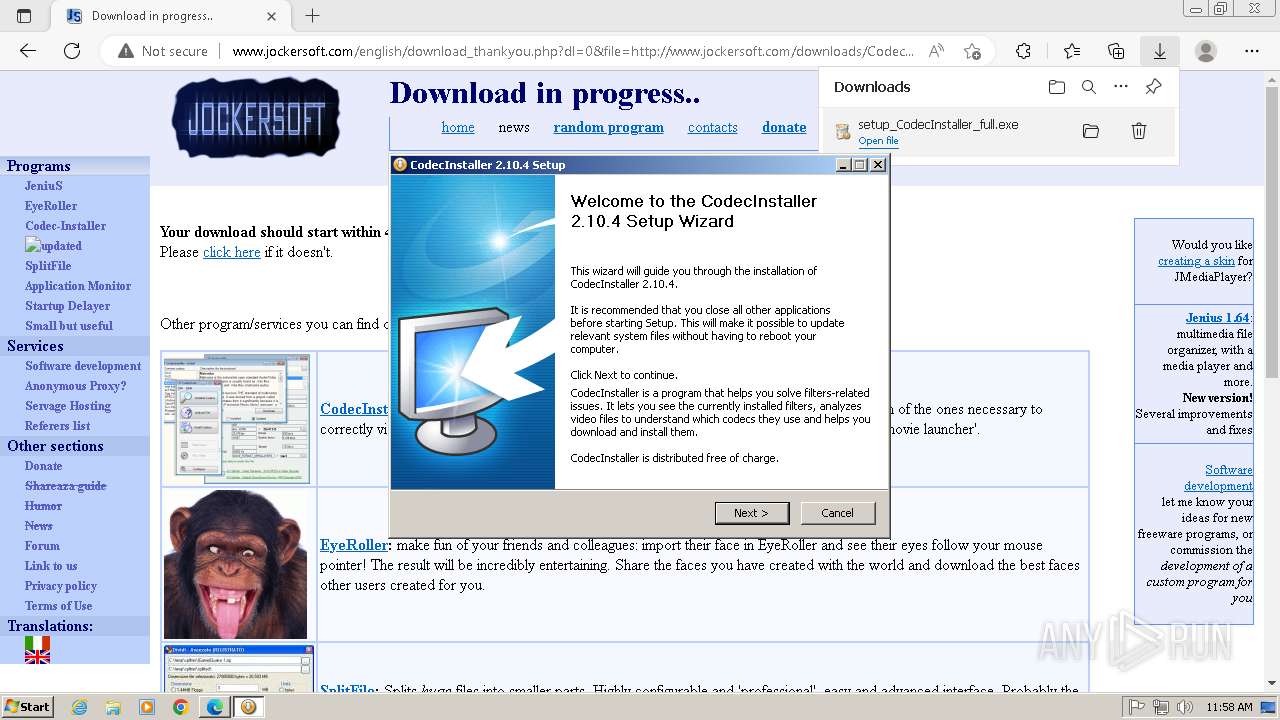The width and height of the screenshot is (1280, 720).
Task: Open Servage Hosting link
Action: [68, 406]
